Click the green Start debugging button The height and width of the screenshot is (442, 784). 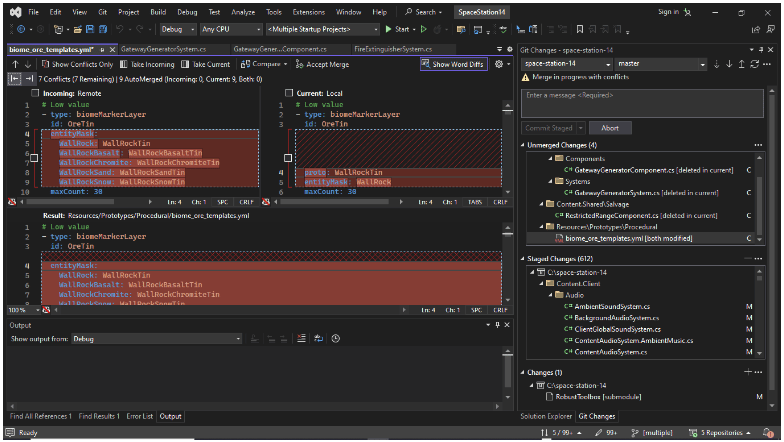(x=398, y=30)
